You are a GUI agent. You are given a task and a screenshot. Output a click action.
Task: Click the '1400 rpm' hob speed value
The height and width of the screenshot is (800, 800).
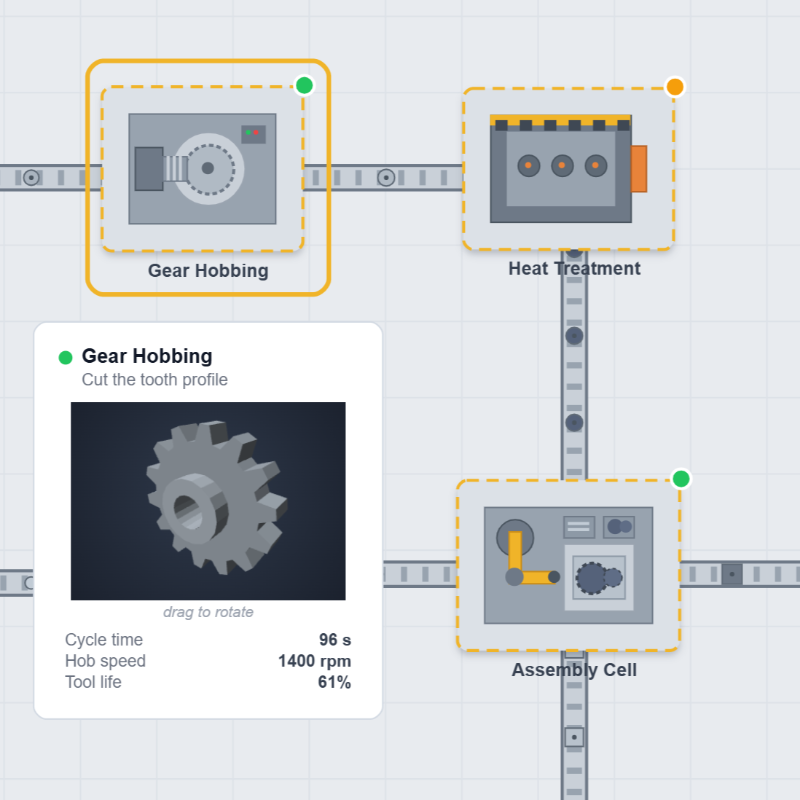(314, 661)
